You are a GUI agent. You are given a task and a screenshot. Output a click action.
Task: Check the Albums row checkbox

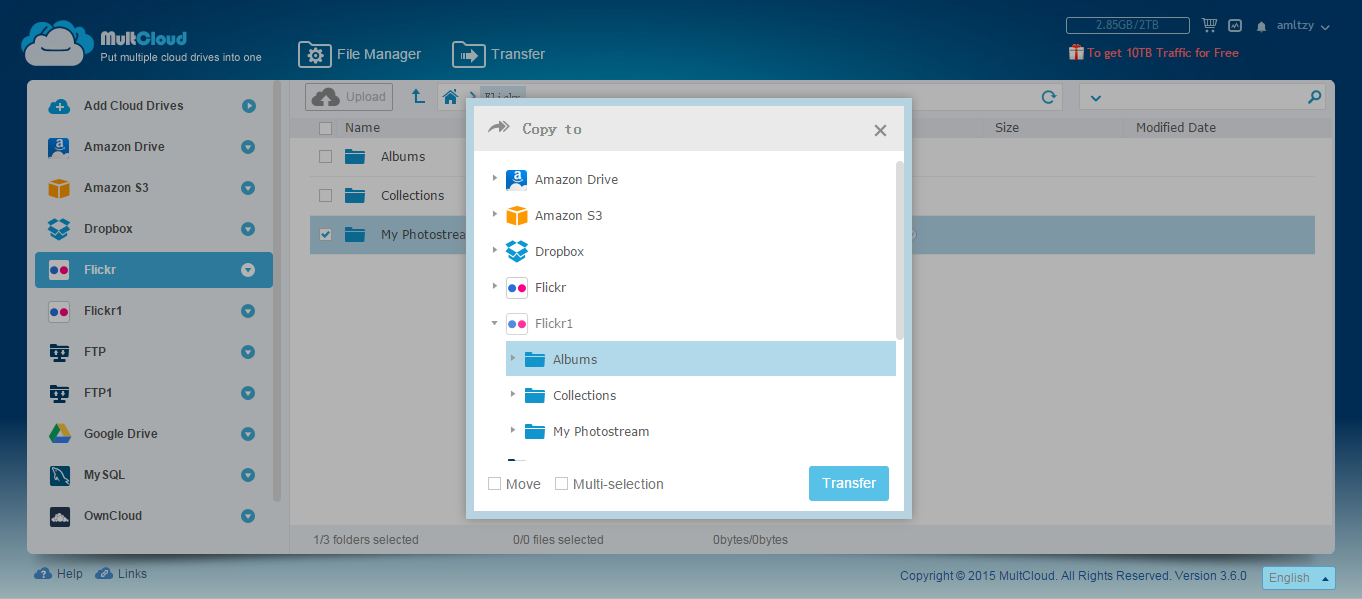pyautogui.click(x=325, y=156)
